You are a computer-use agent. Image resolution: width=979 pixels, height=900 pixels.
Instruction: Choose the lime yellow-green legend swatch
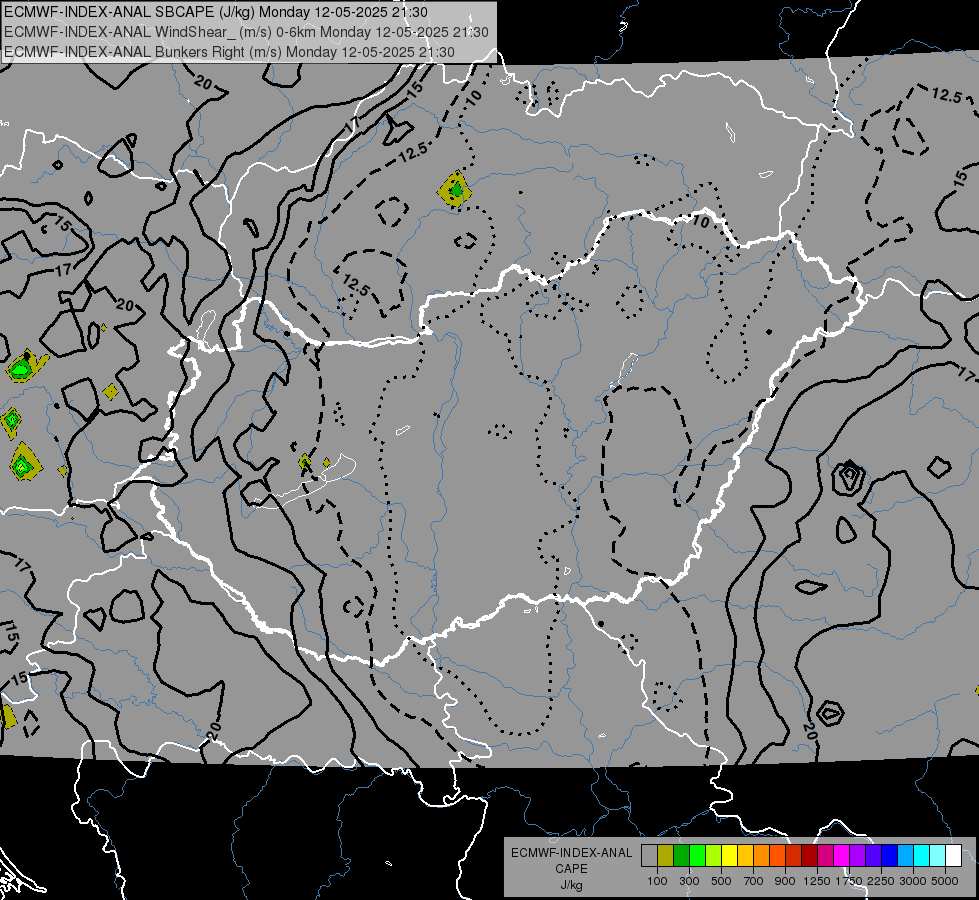714,856
